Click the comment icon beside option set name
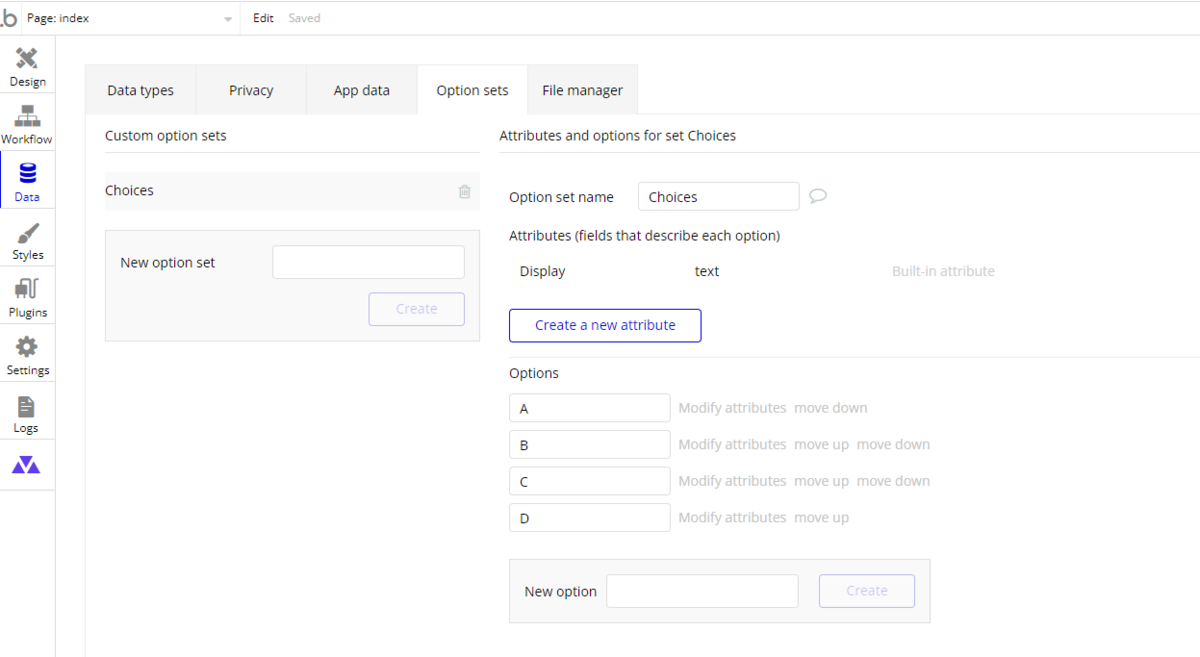 point(817,196)
